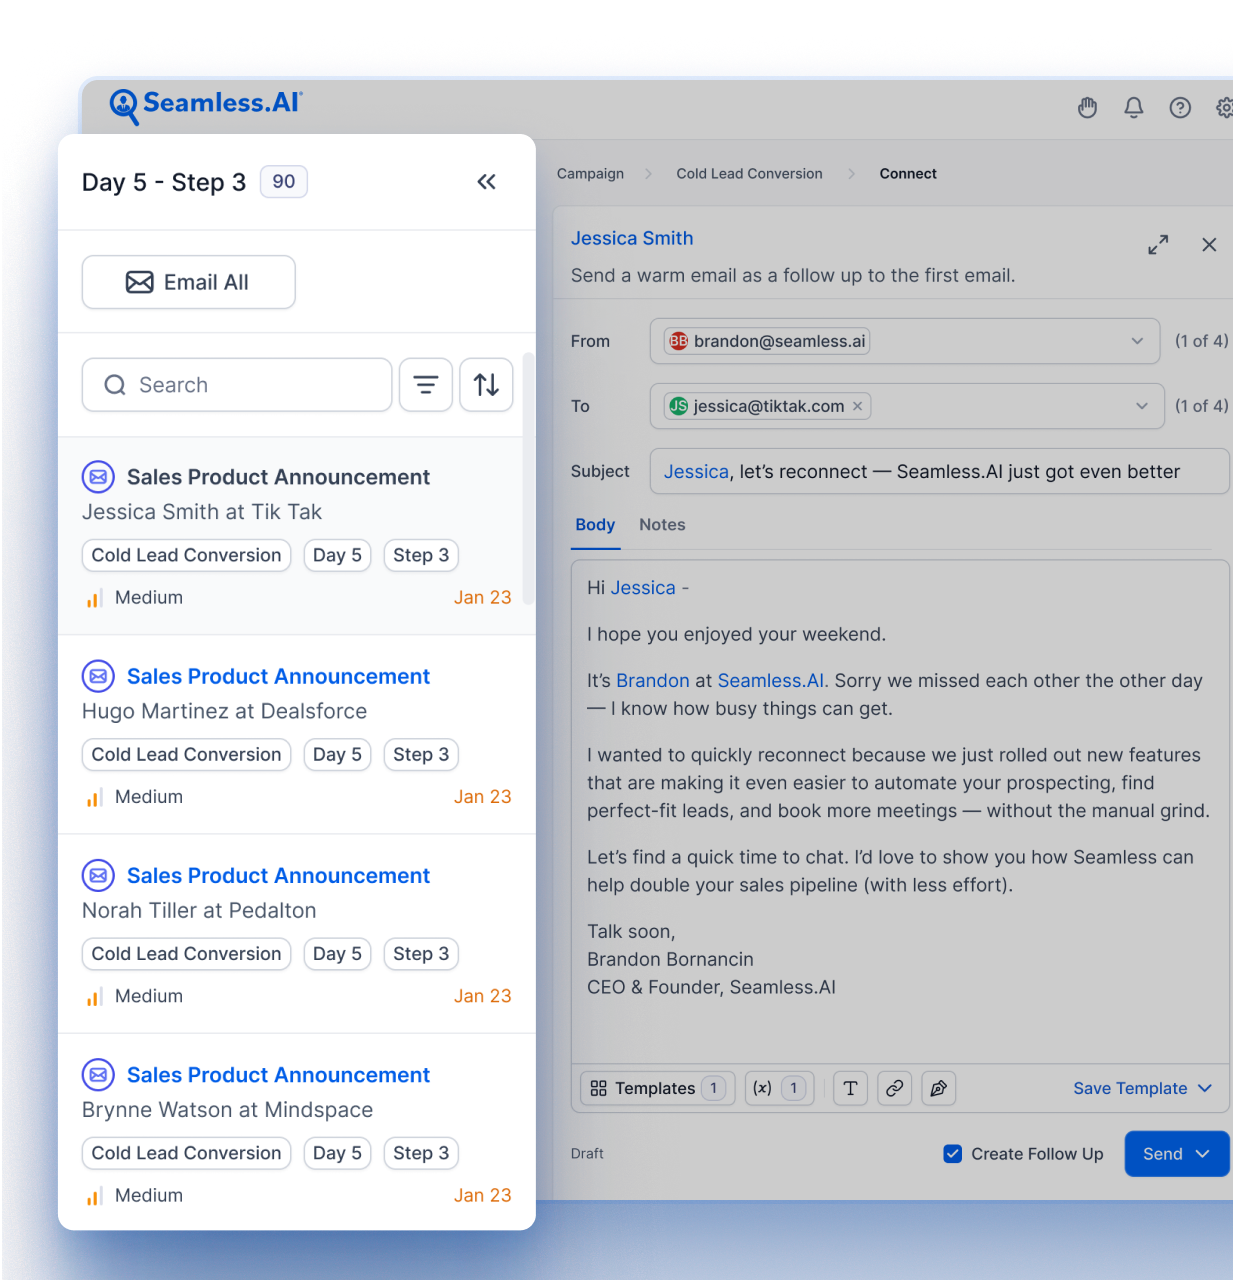Open the sort order icon
1233x1280 pixels.
[486, 385]
